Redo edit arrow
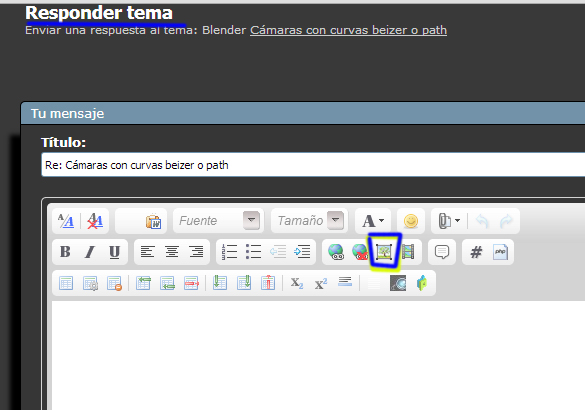Viewport: 585px width, 410px height. click(x=506, y=221)
